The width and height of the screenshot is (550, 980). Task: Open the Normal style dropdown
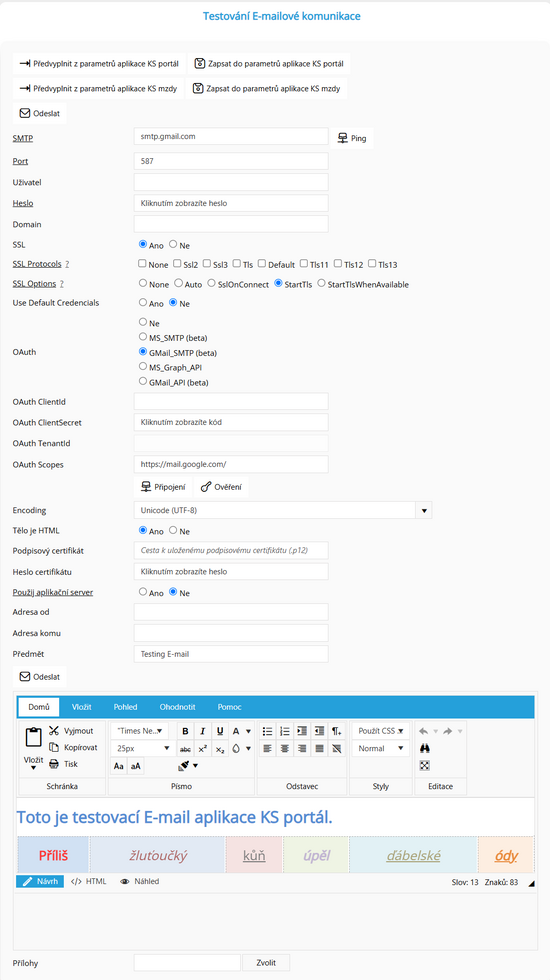381,748
